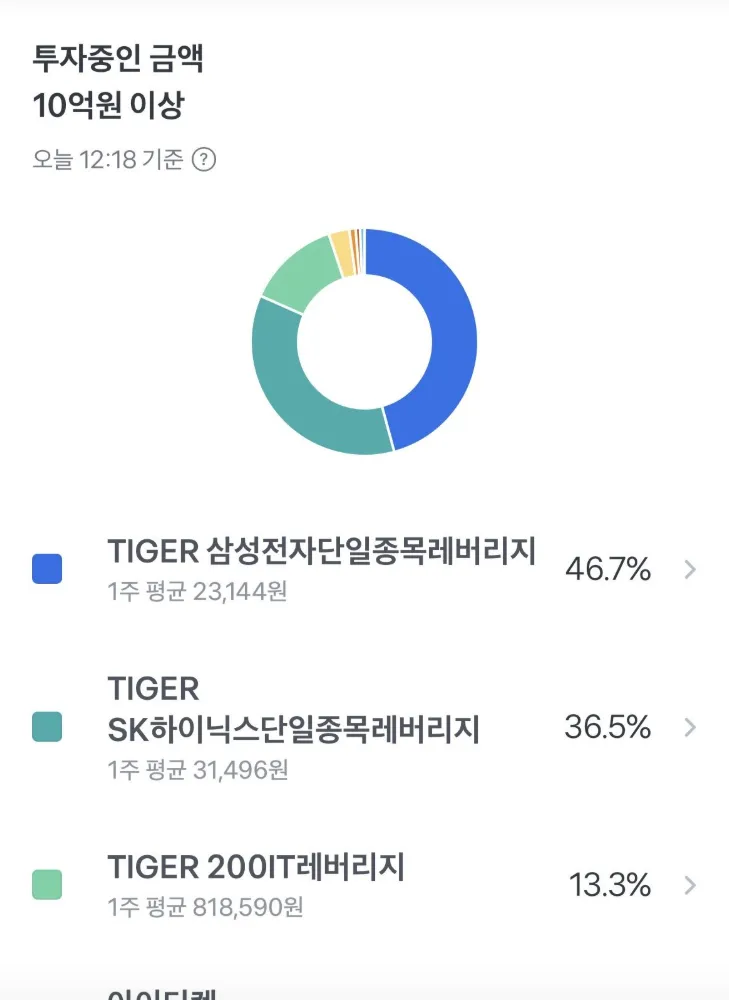Tap the TIGER 삼성전자단일종목레버리지 name

(321, 551)
